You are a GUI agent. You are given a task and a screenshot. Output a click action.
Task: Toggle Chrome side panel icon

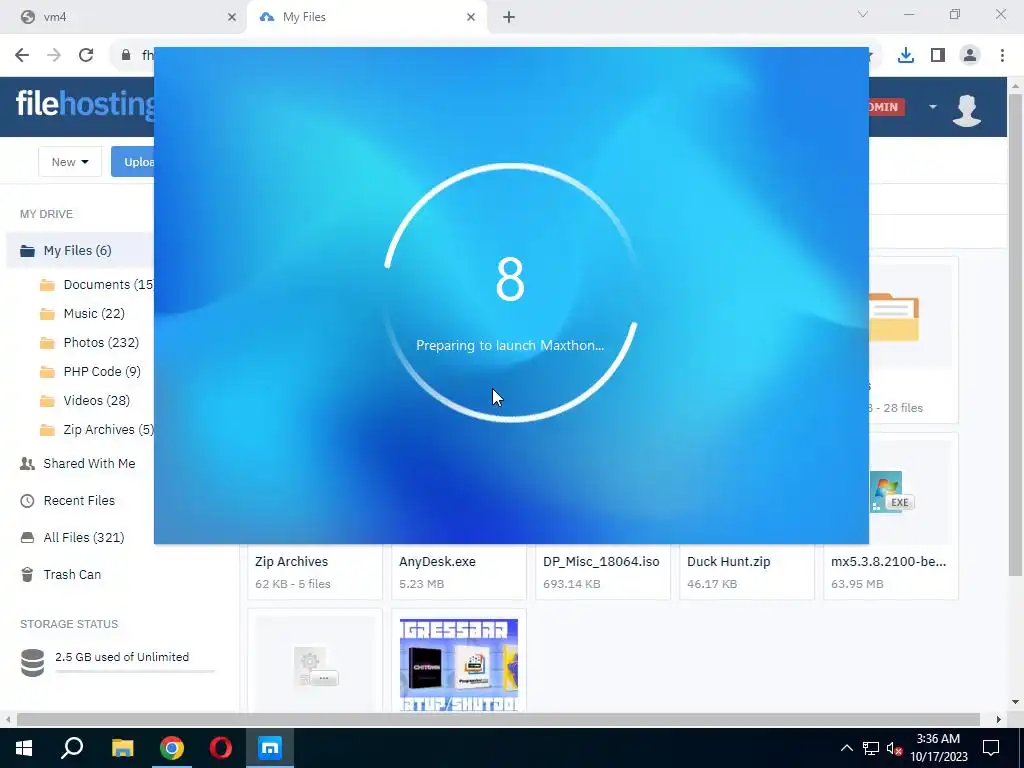938,55
